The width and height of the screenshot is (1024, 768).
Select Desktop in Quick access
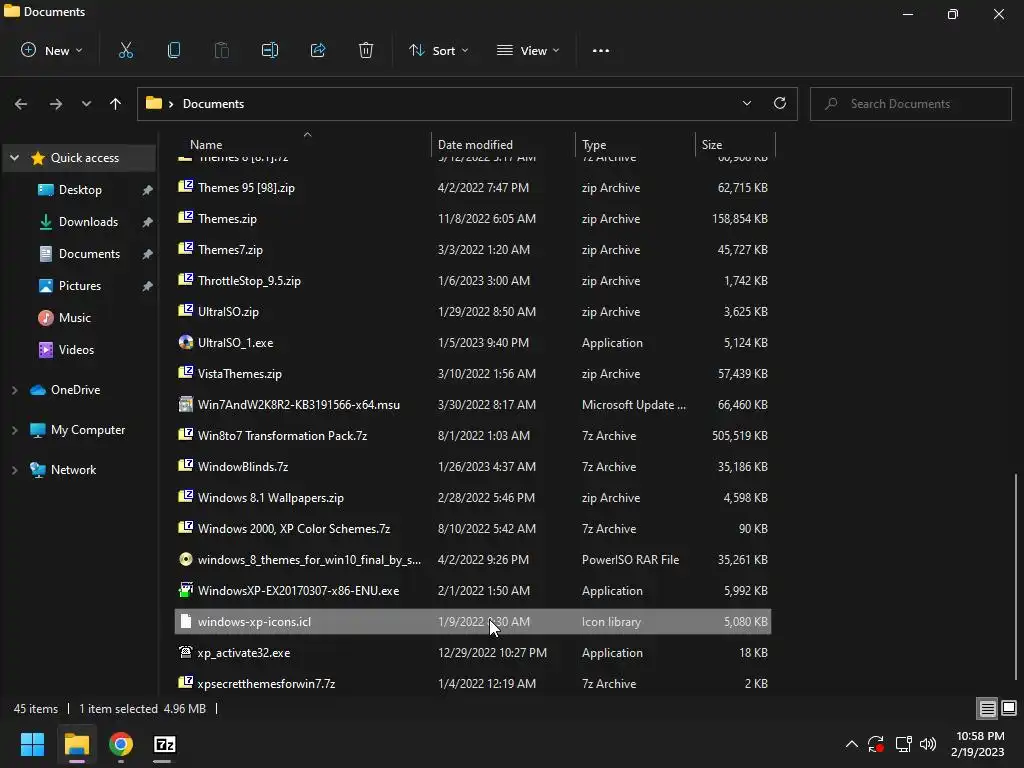click(x=80, y=190)
